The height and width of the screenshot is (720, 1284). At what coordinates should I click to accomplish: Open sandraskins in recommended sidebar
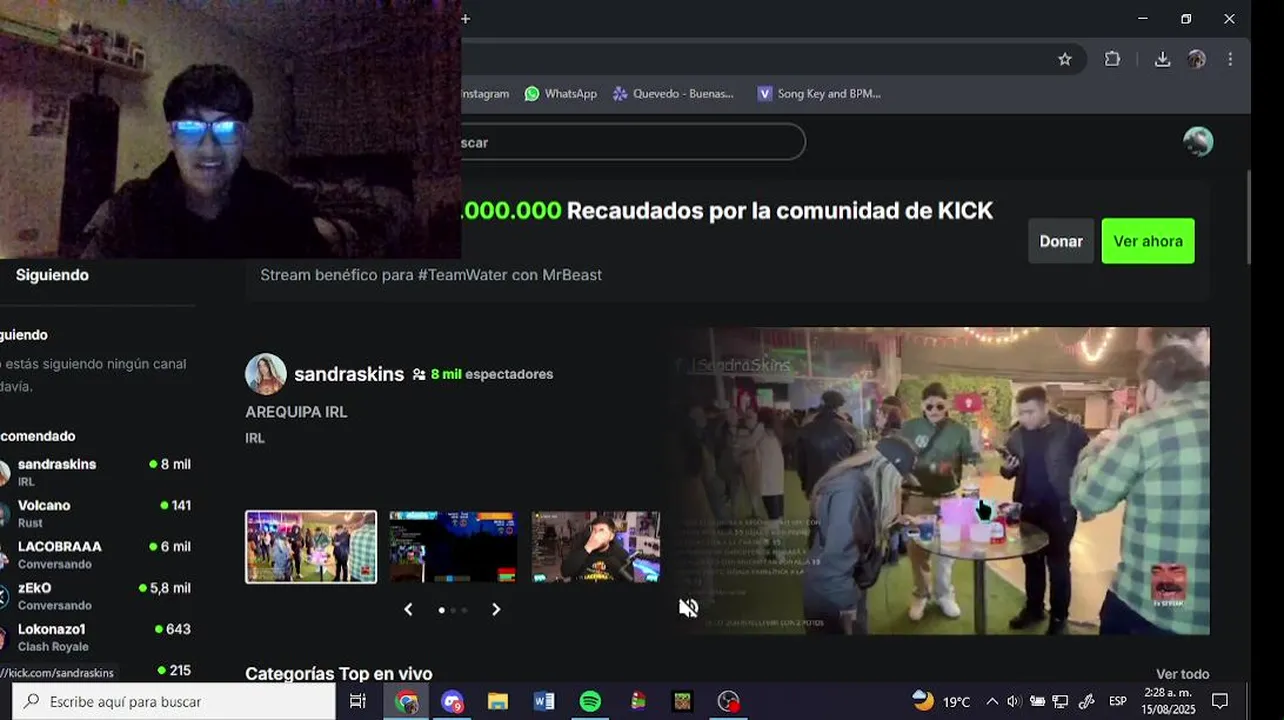coord(96,471)
